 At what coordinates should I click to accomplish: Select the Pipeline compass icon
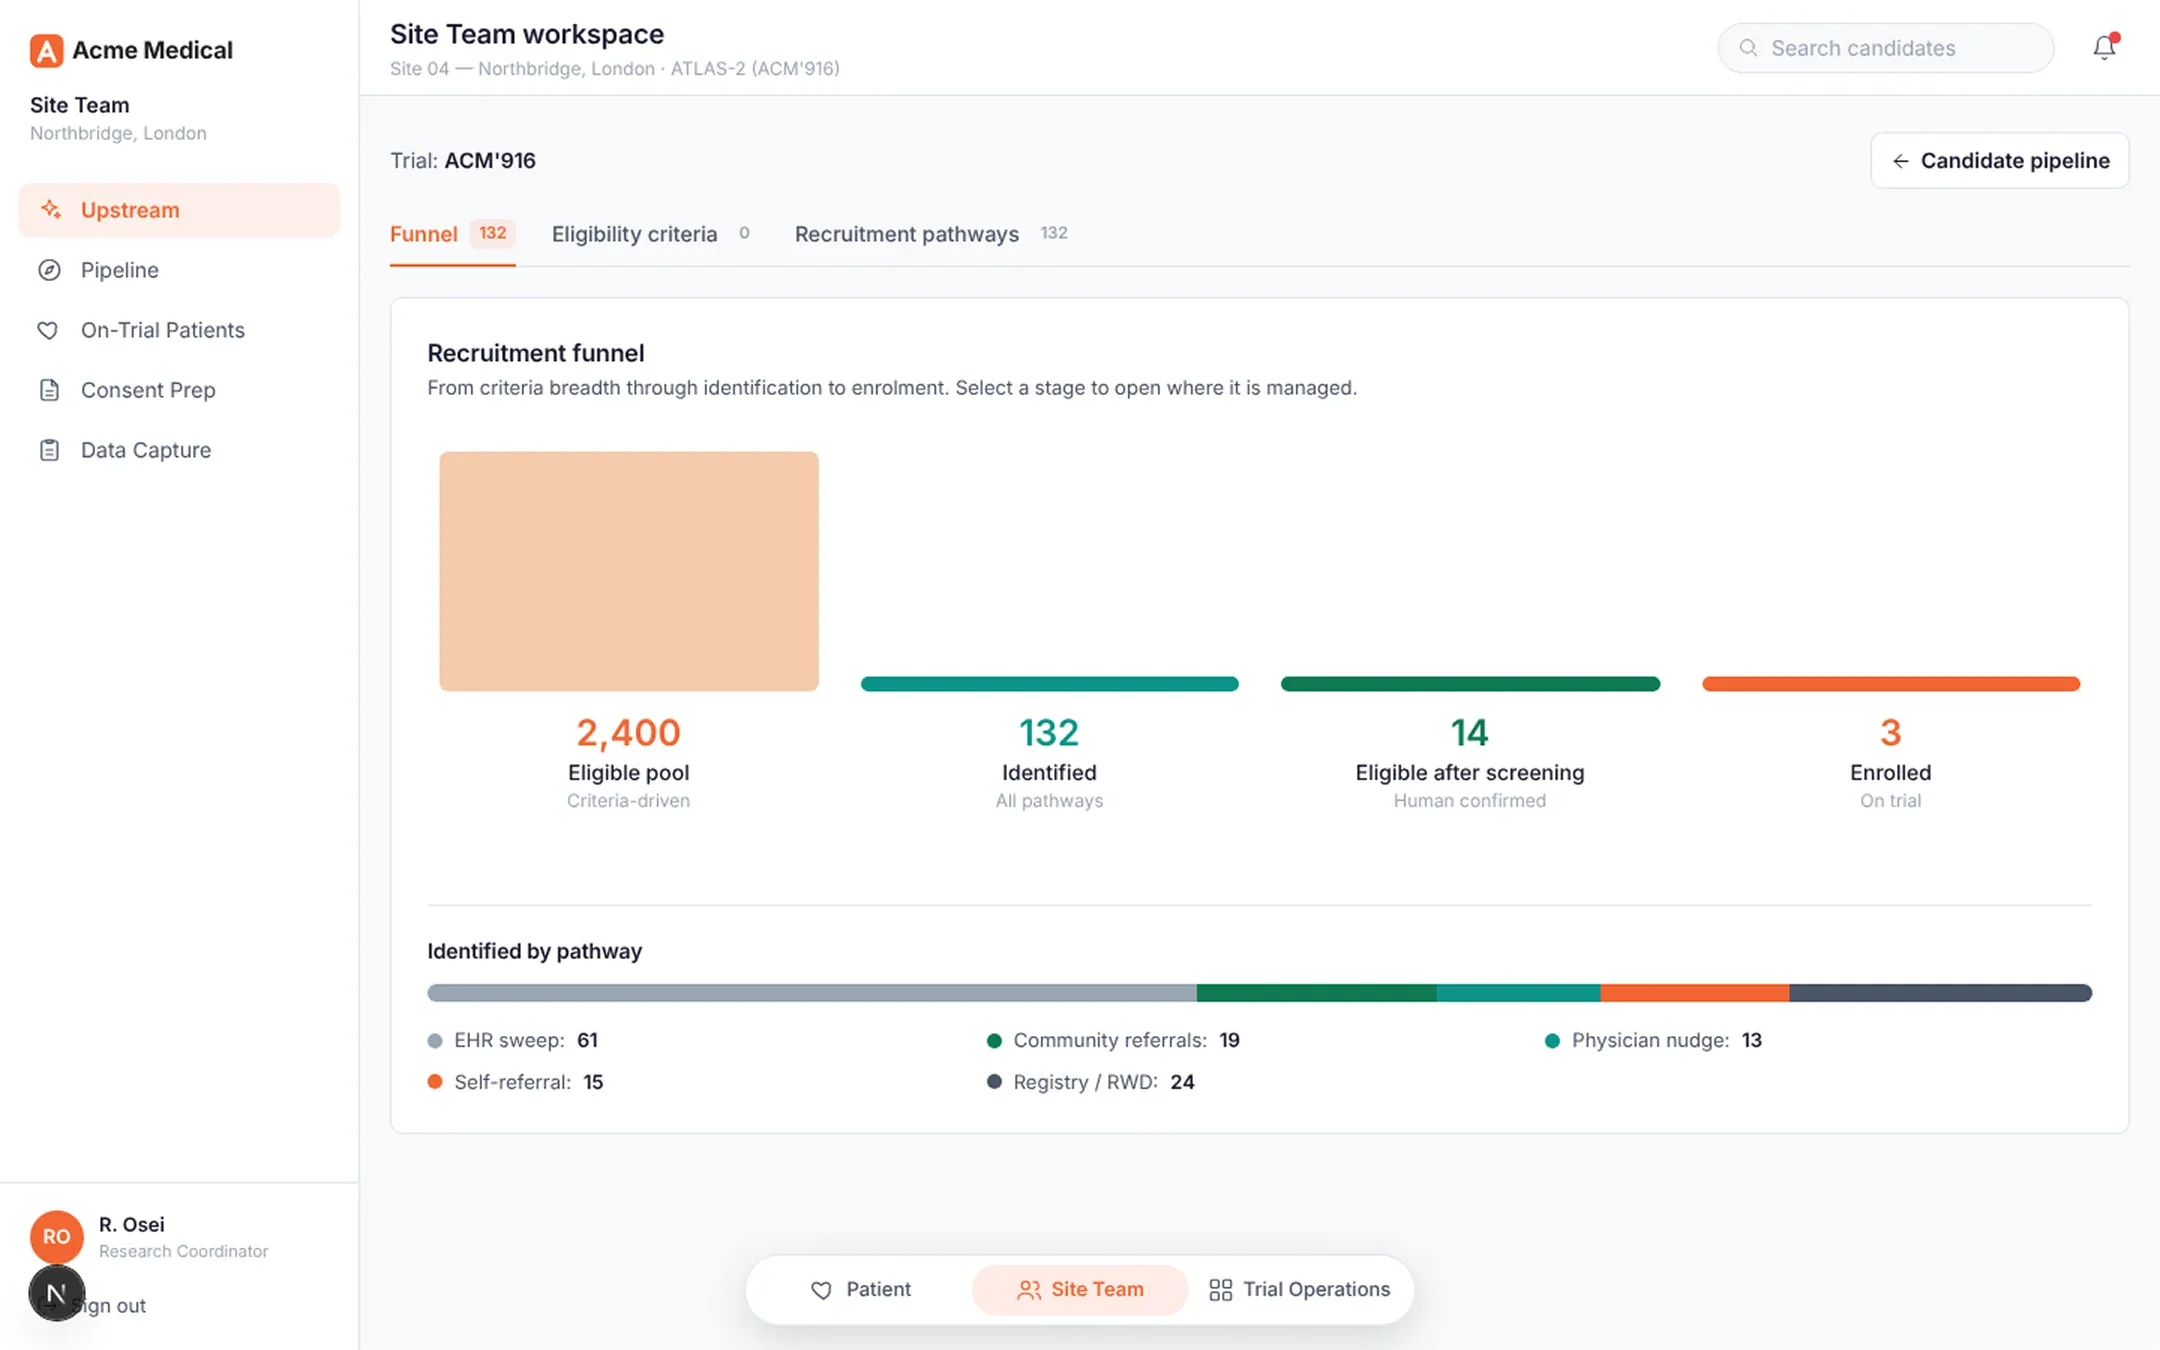coord(49,270)
